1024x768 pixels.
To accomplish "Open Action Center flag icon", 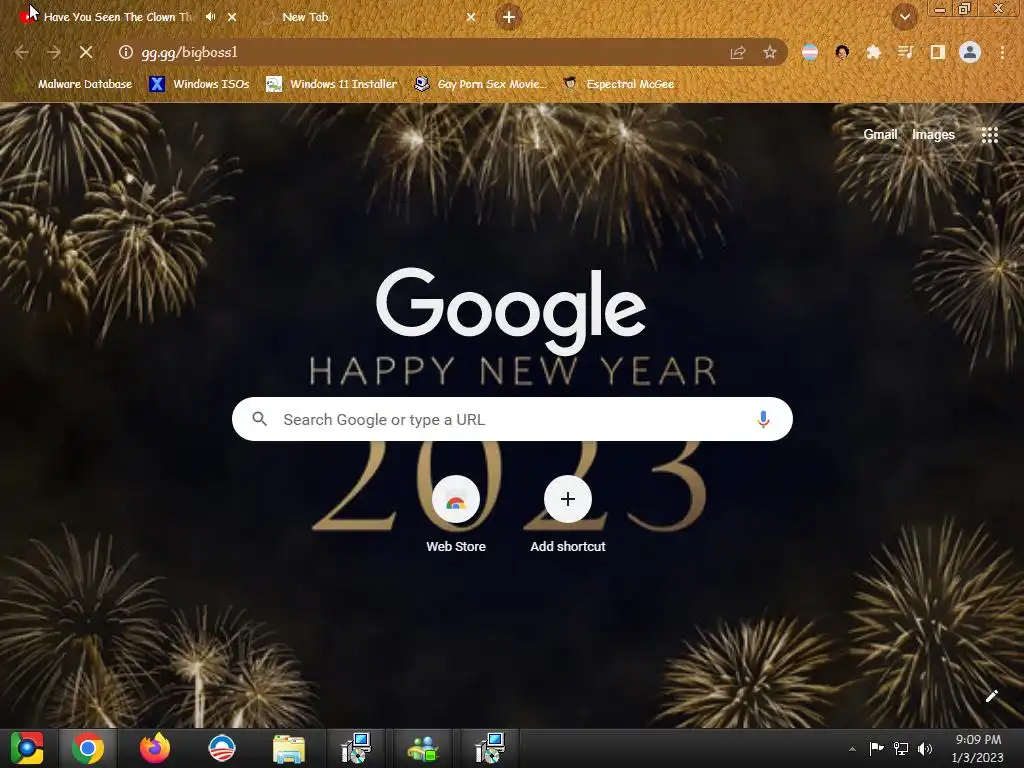I will click(x=876, y=748).
